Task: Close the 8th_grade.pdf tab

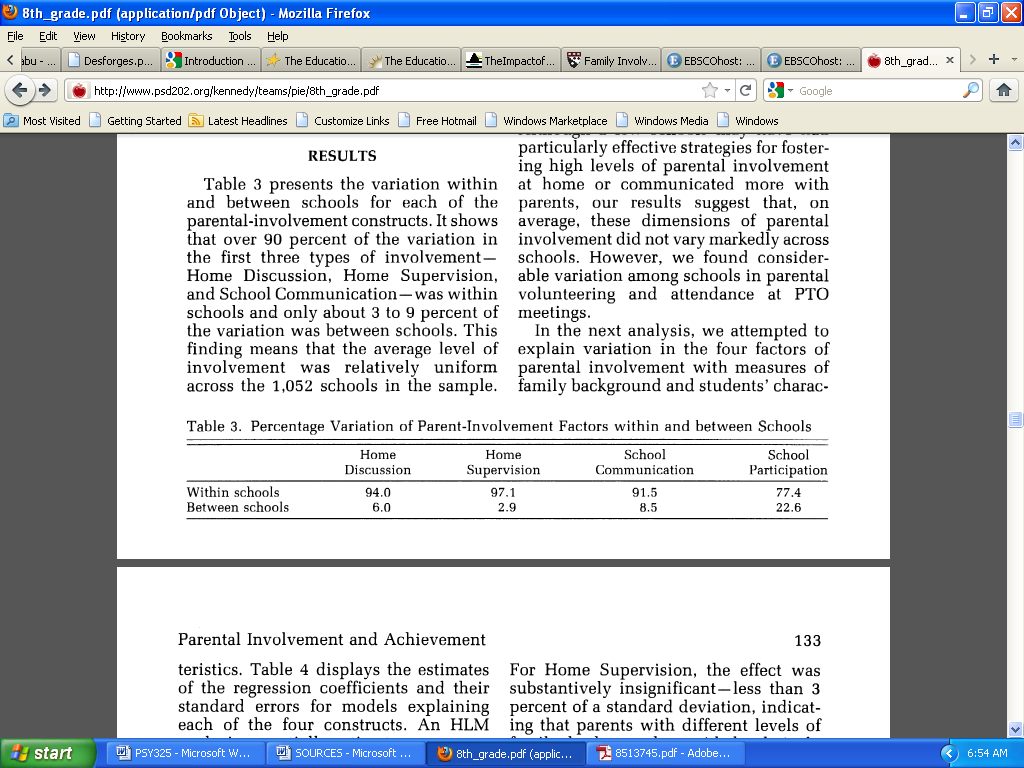Action: point(949,60)
